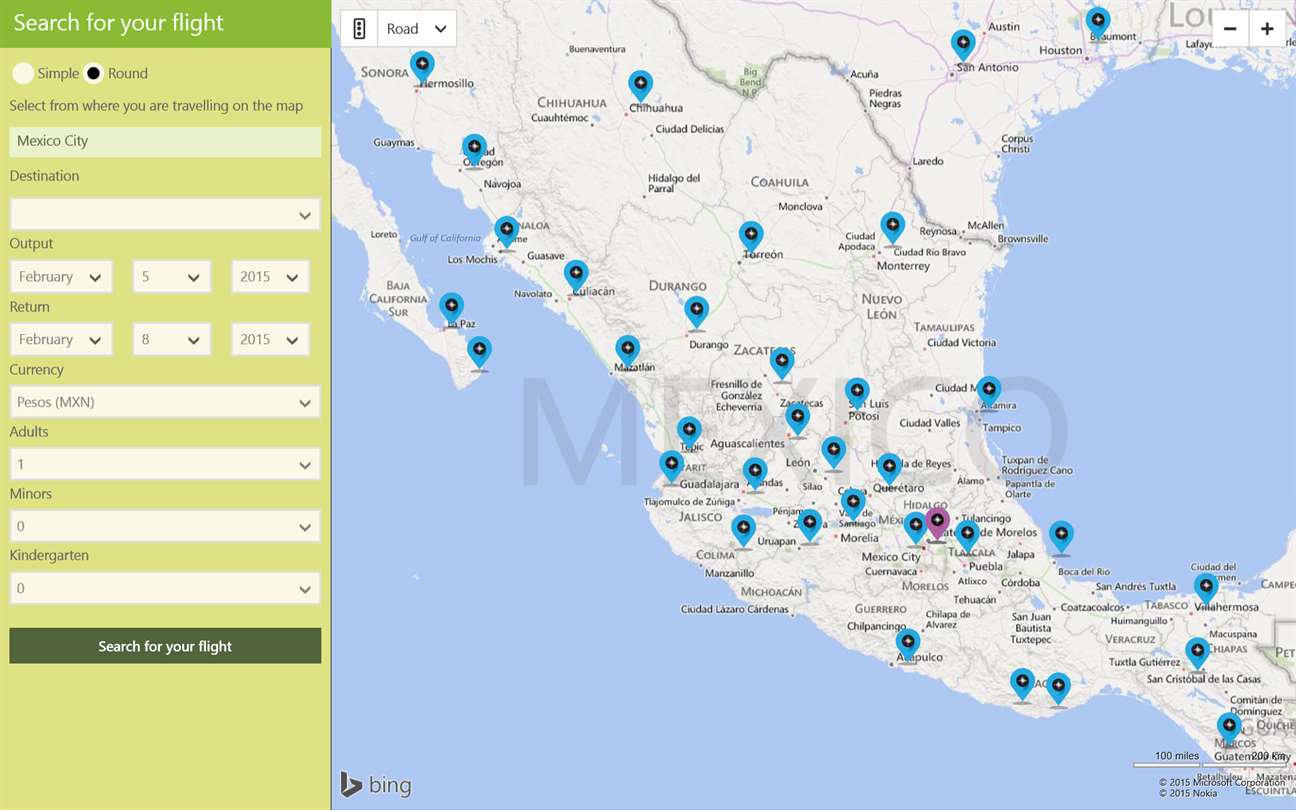Open the Return day dropdown showing 8
This screenshot has width=1296, height=810.
172,340
